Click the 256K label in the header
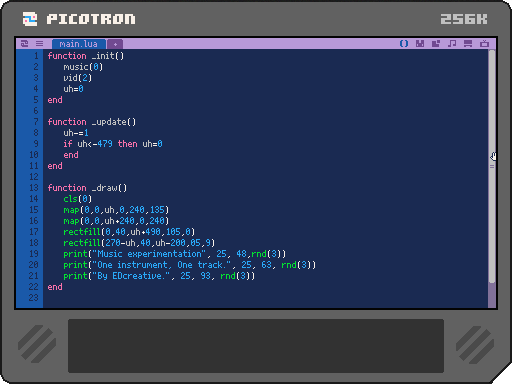Image resolution: width=512 pixels, height=384 pixels. coord(464,19)
